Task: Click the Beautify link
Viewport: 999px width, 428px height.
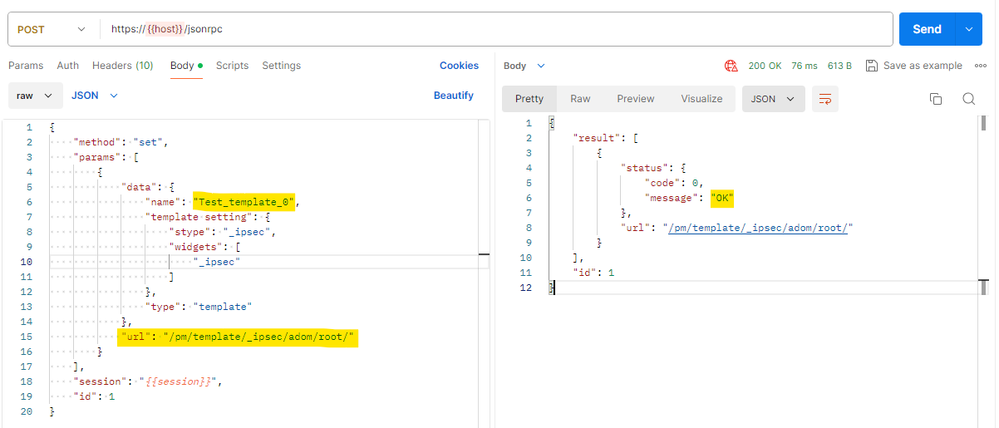Action: coord(453,95)
